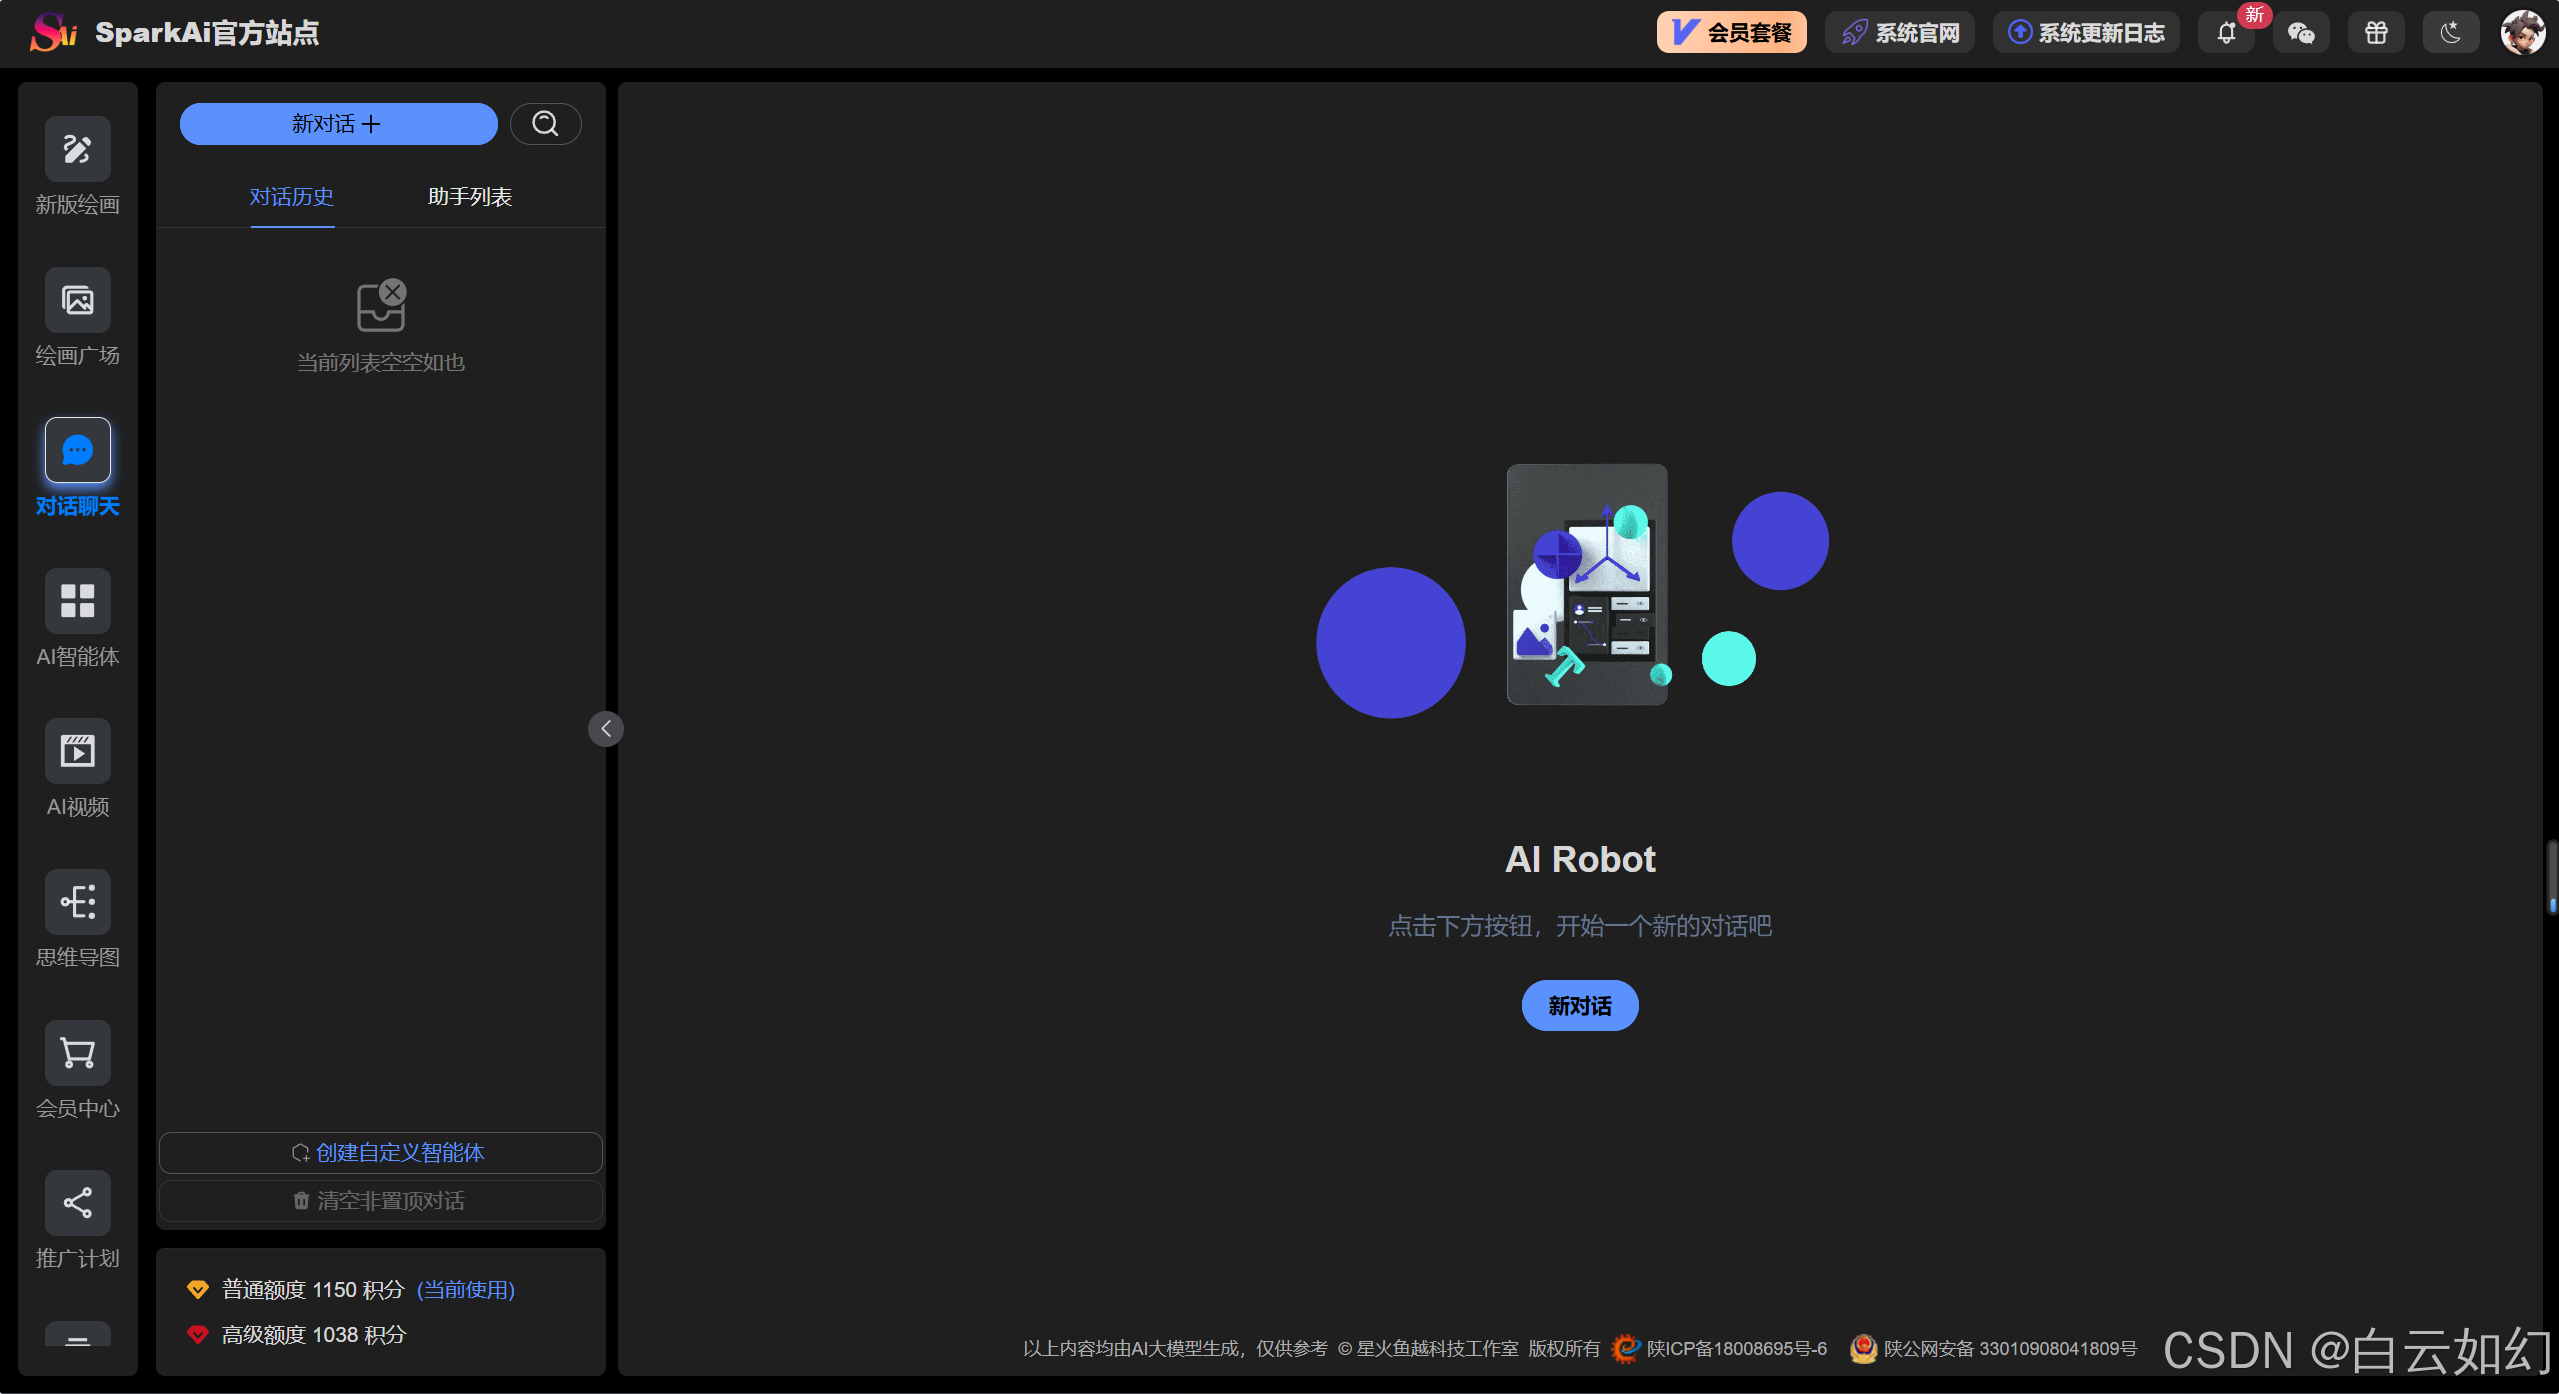Switch to the 助手列表 tab
This screenshot has height=1394, width=2559.
(470, 197)
